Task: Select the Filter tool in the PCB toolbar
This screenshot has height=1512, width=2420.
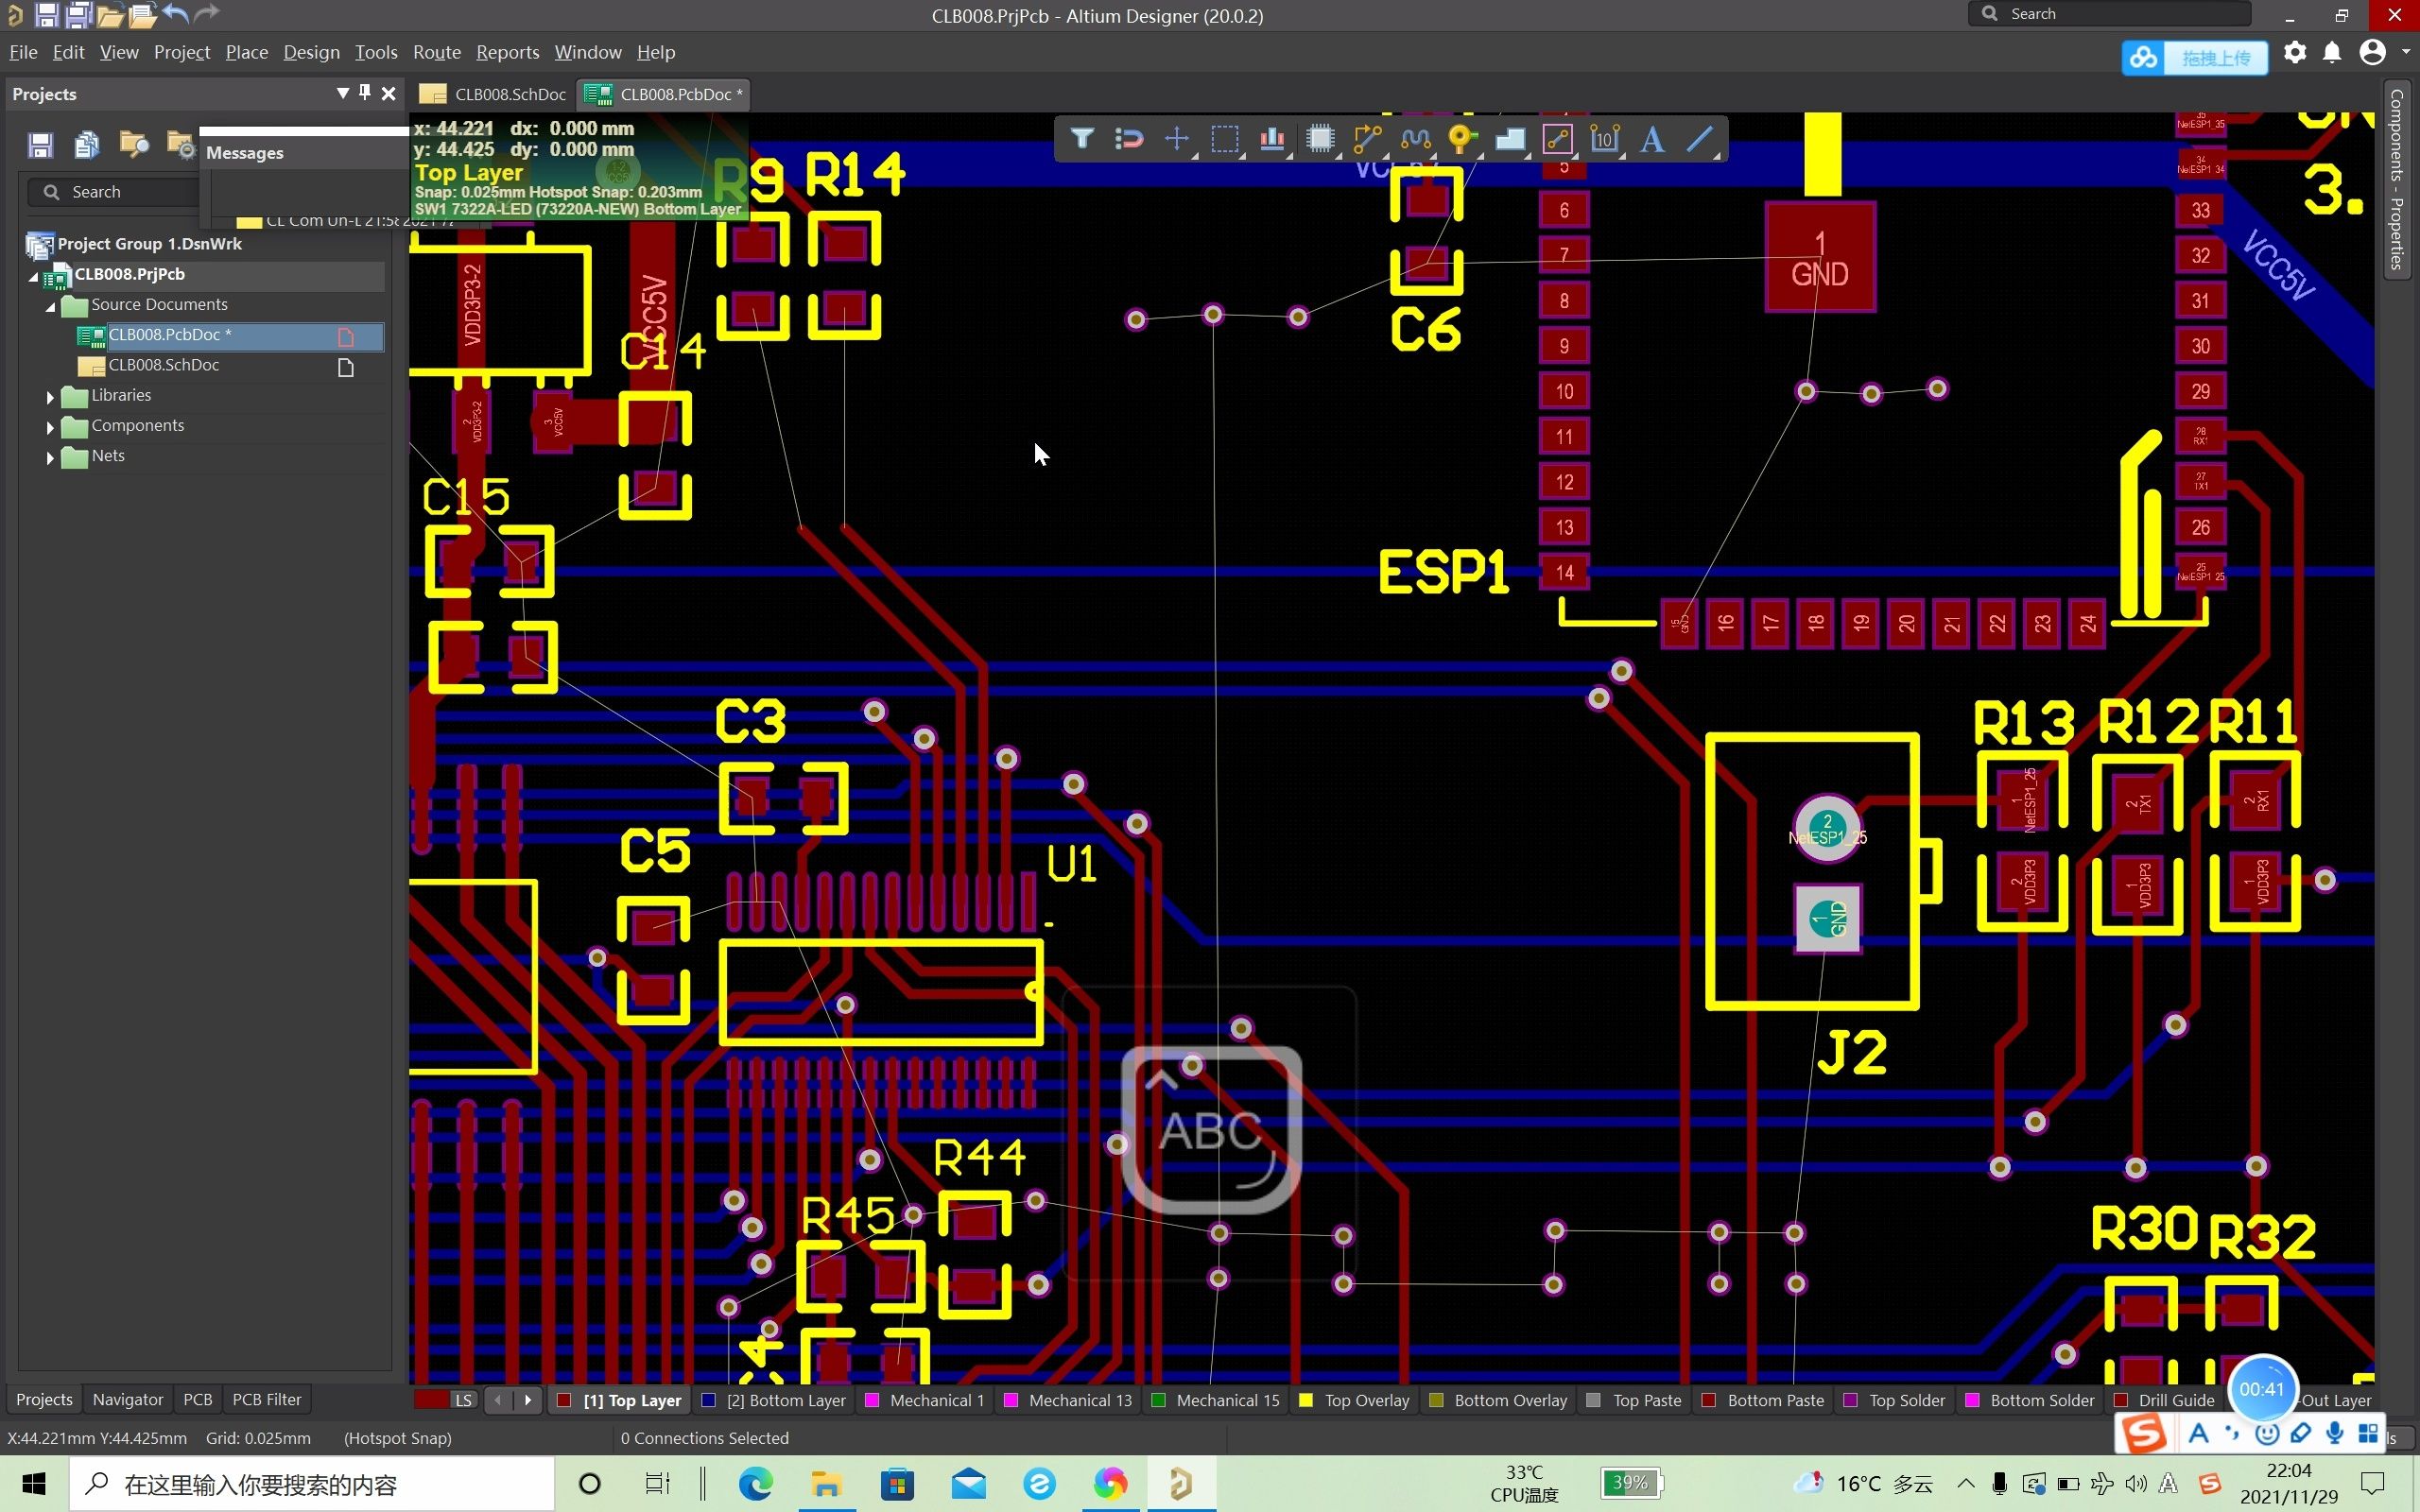Action: 1082,139
